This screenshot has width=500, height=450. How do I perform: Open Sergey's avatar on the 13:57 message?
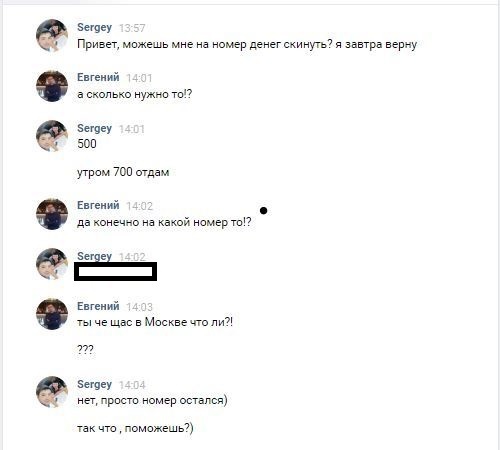52,35
